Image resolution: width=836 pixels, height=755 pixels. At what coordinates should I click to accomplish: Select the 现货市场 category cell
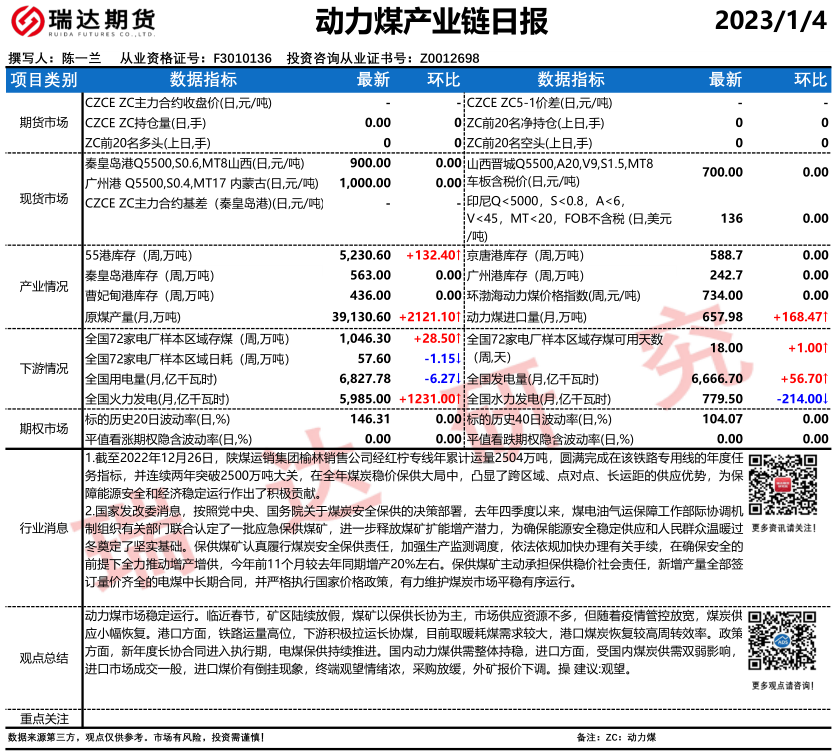point(44,198)
